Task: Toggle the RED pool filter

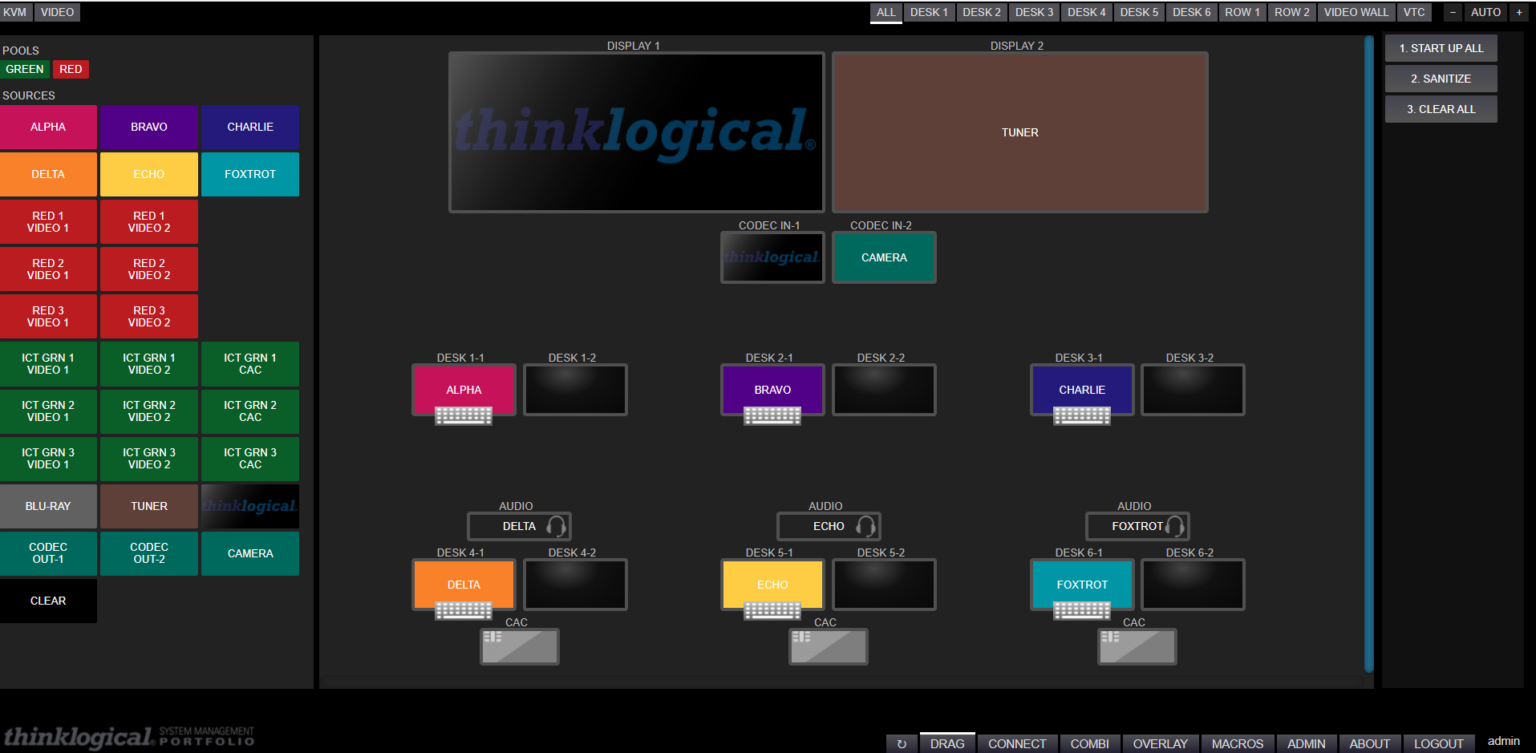Action: (70, 68)
